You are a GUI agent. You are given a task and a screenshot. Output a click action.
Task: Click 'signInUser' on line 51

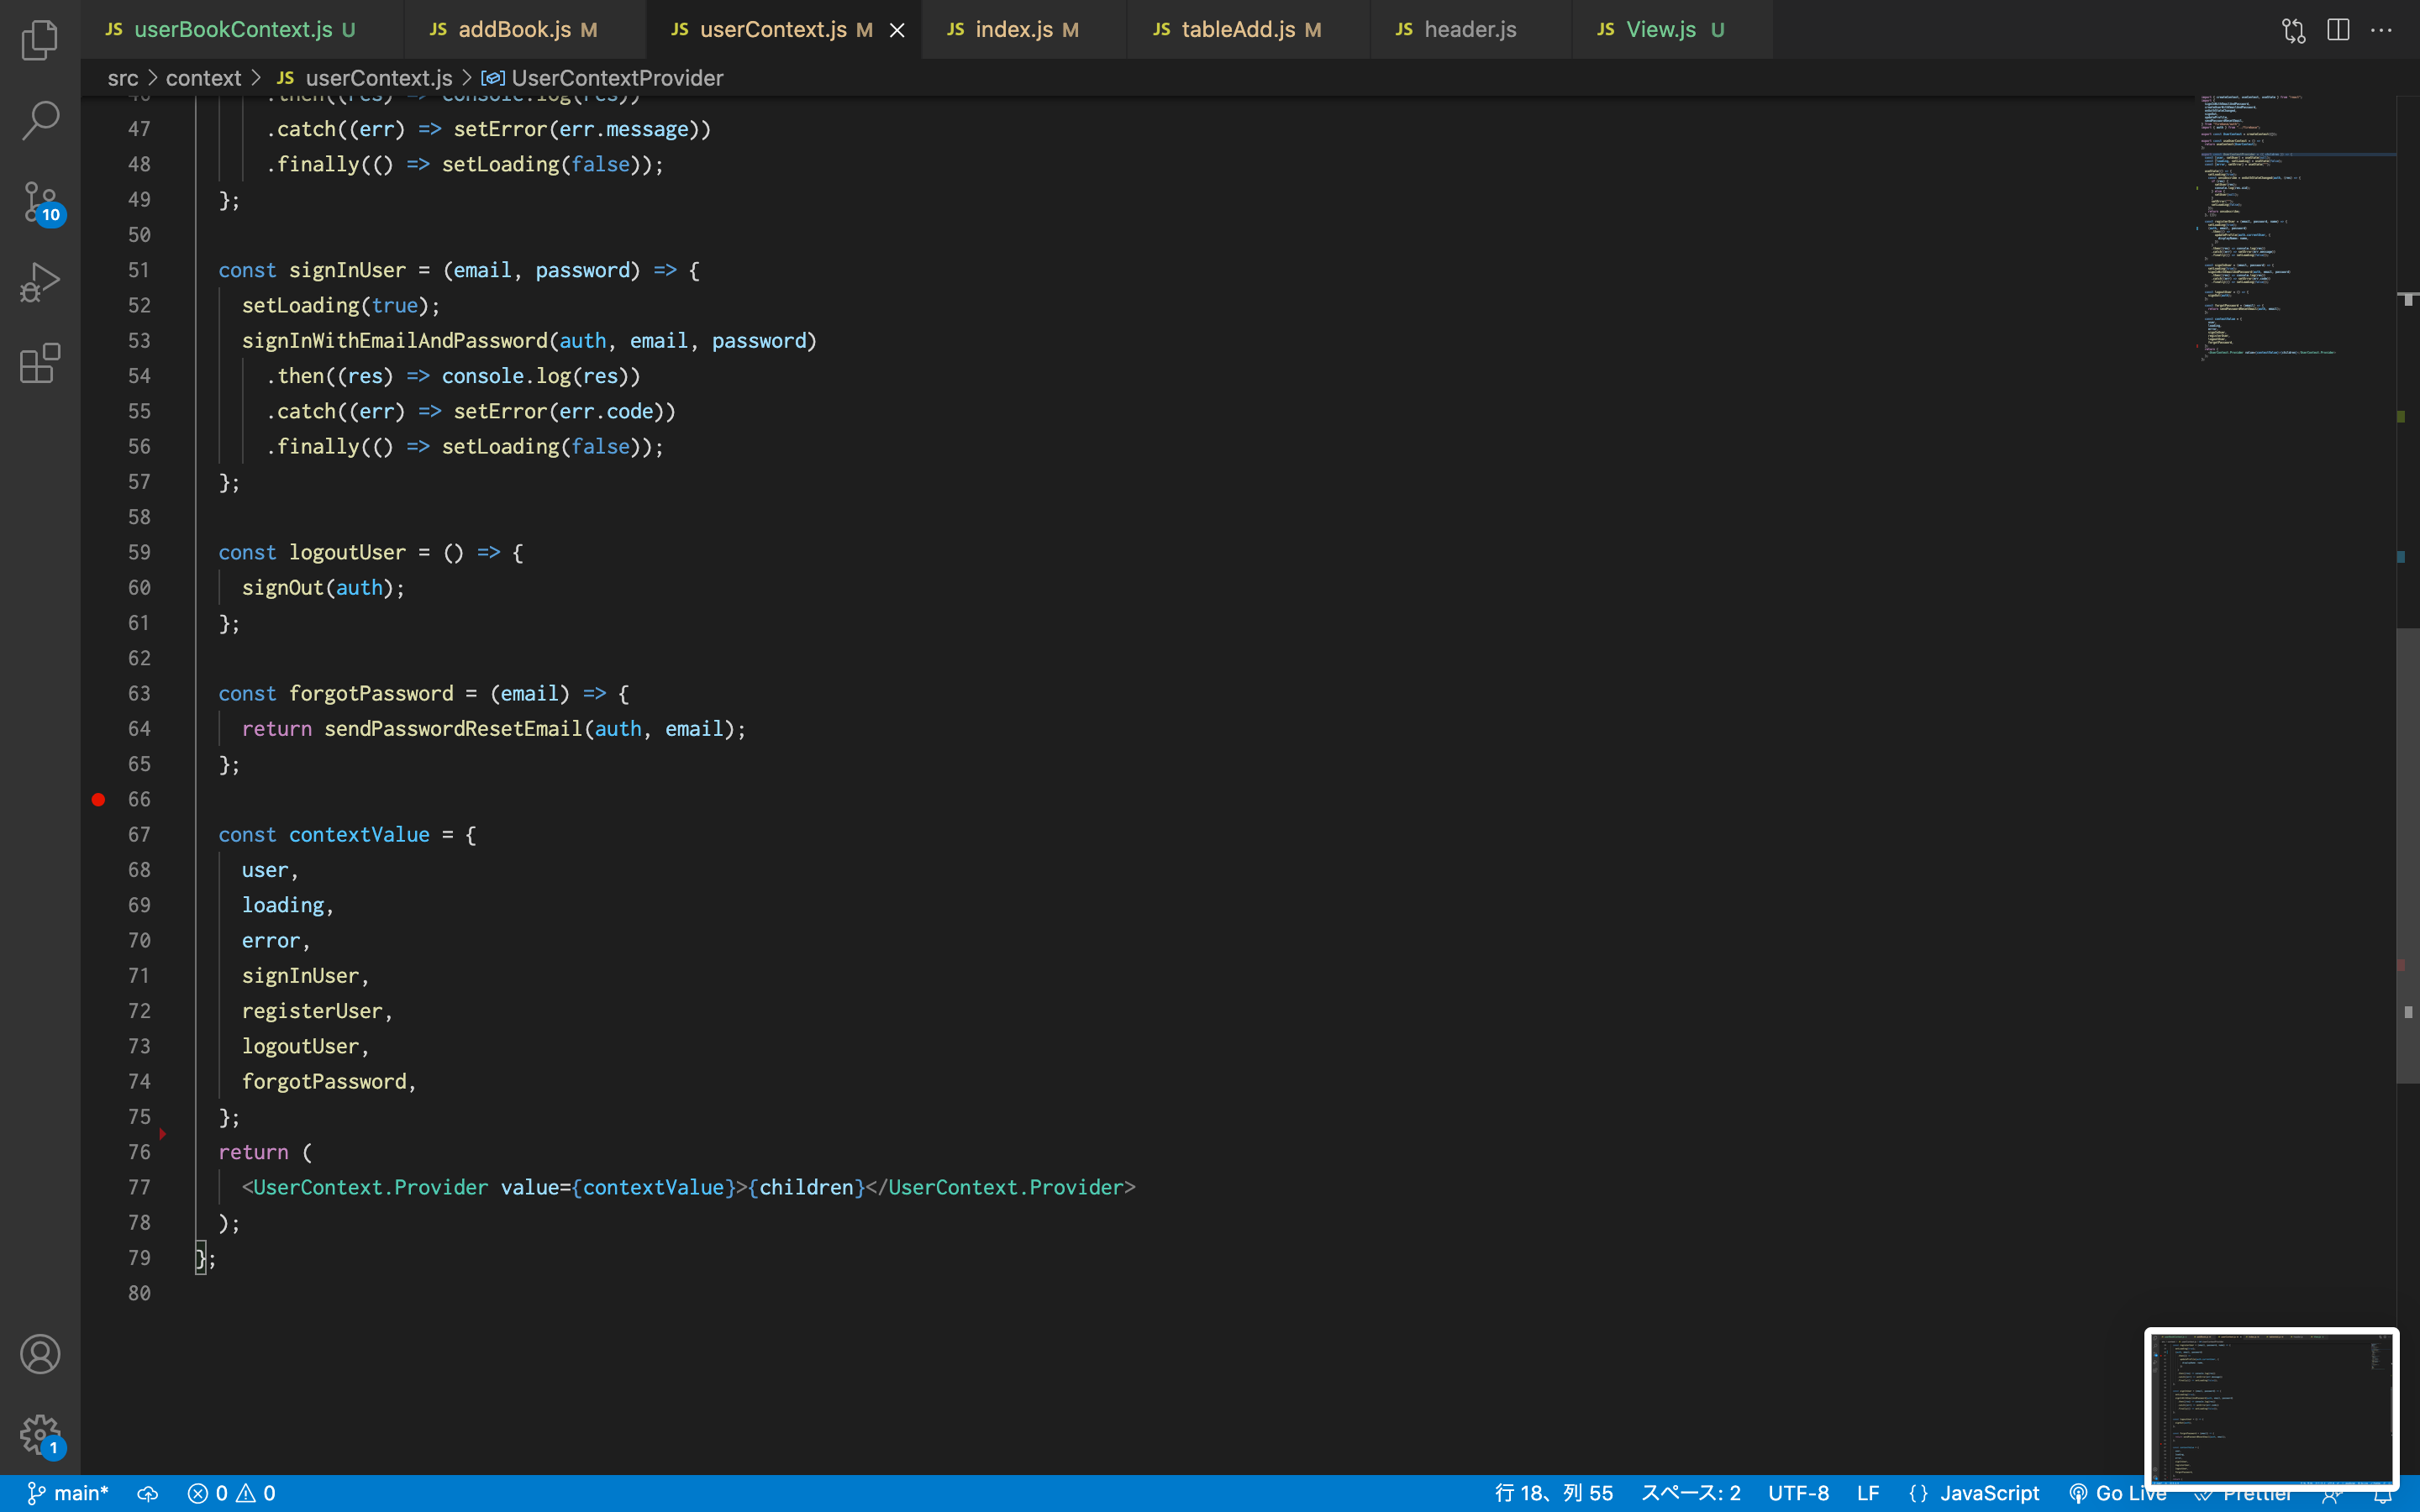(x=347, y=270)
